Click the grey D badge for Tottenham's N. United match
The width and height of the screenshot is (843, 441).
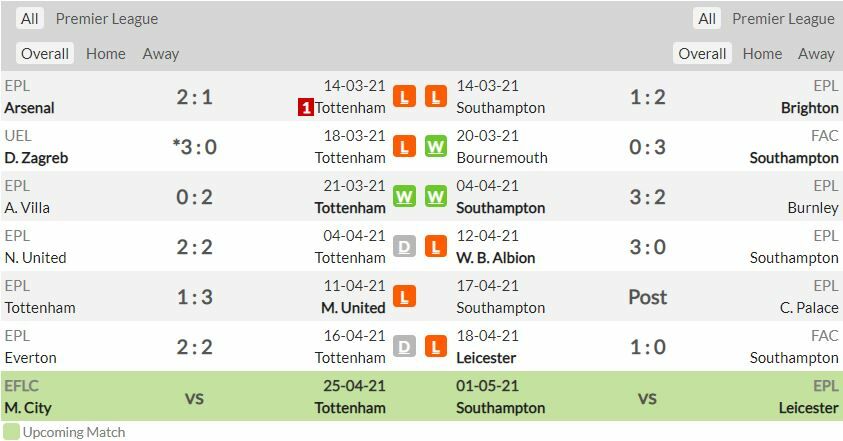404,247
